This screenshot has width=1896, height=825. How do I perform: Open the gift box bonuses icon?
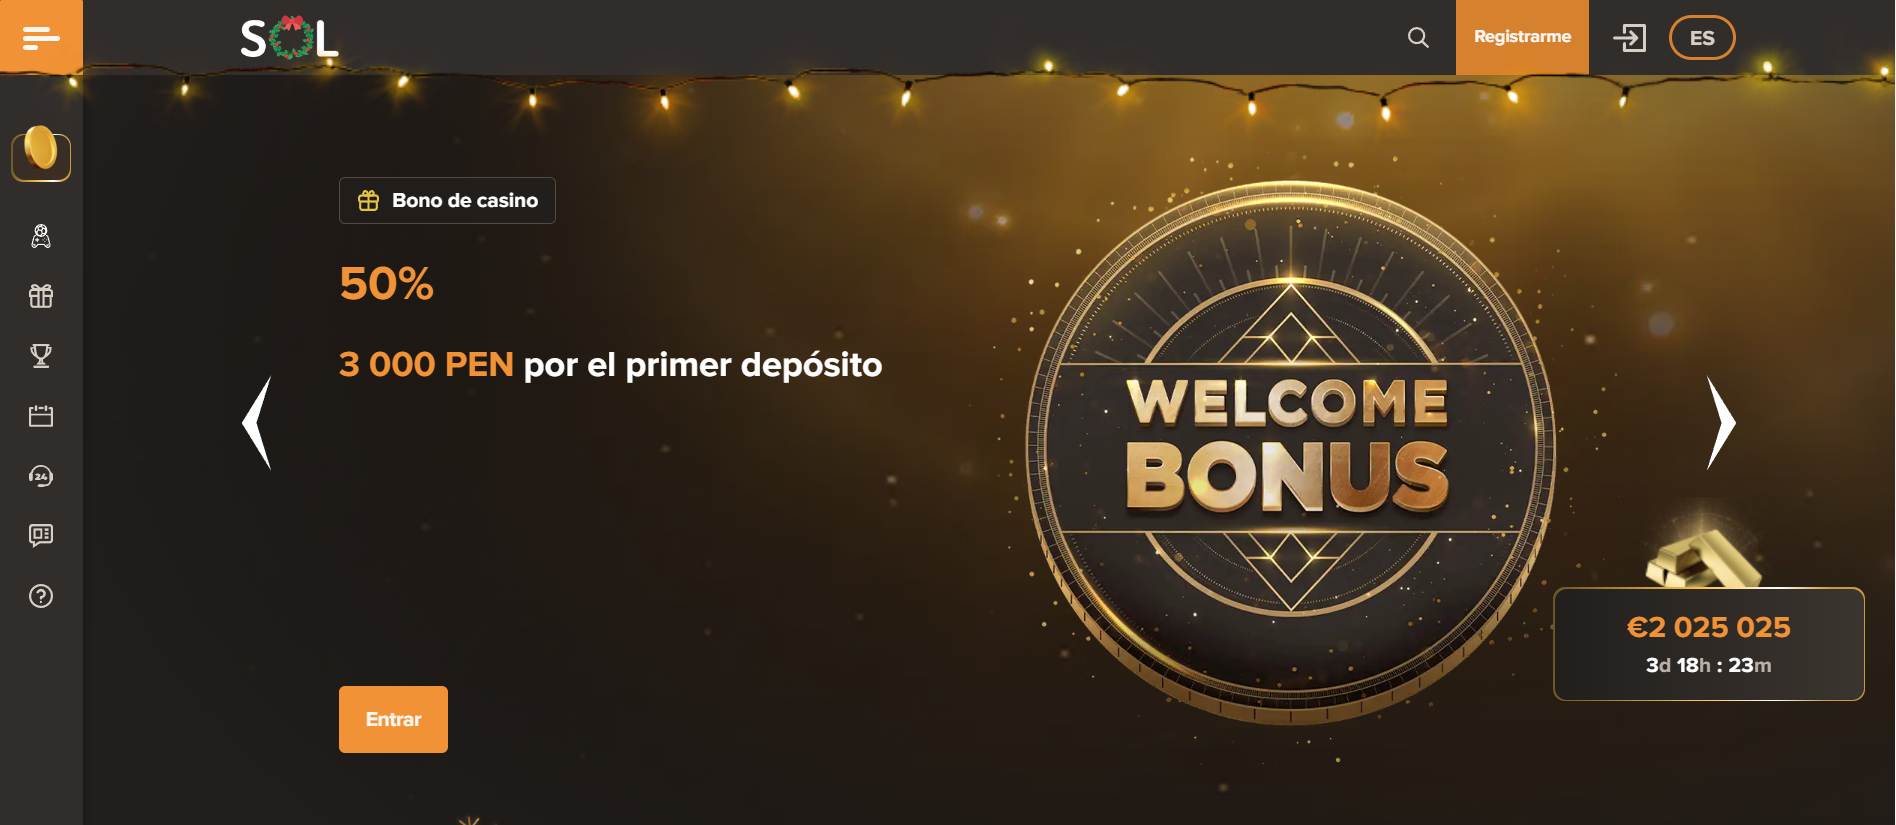click(41, 296)
